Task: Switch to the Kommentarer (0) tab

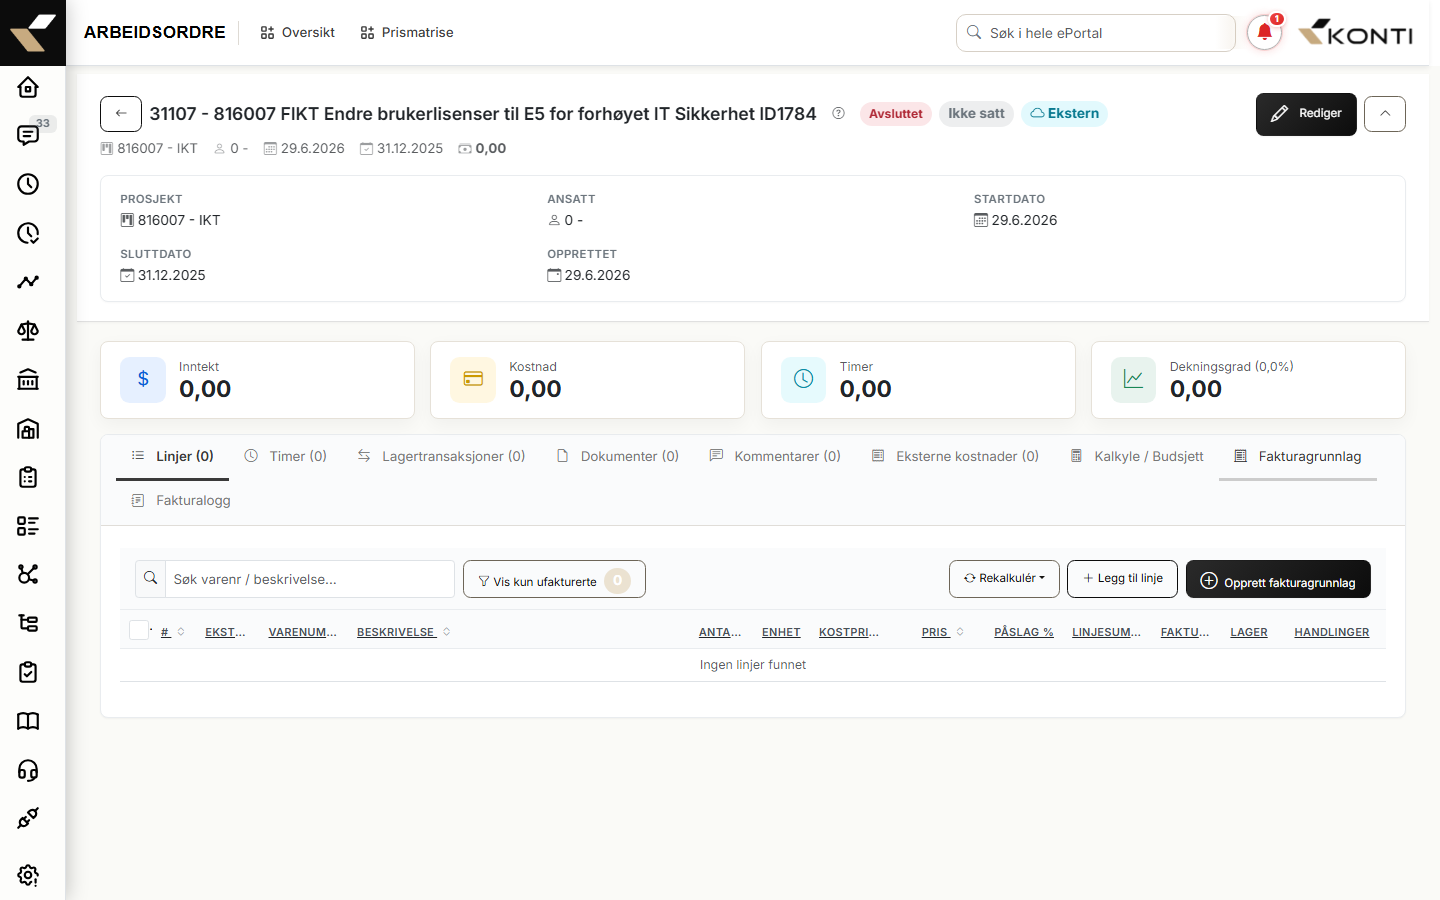Action: [x=776, y=456]
